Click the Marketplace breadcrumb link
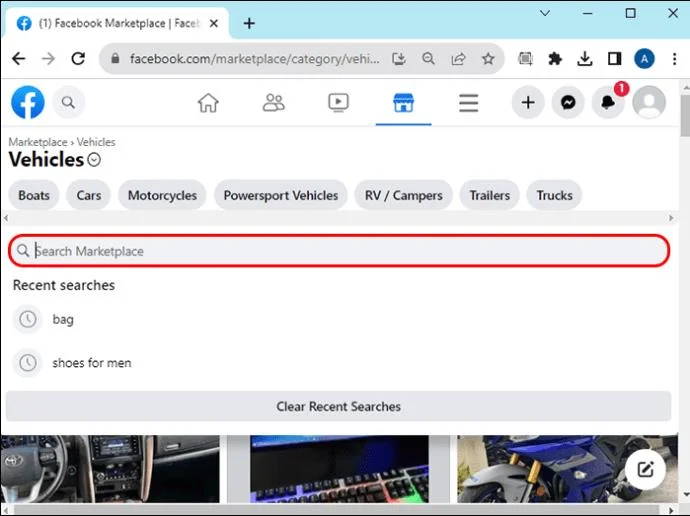Screen dimensions: 690x516 pyautogui.click(x=38, y=142)
